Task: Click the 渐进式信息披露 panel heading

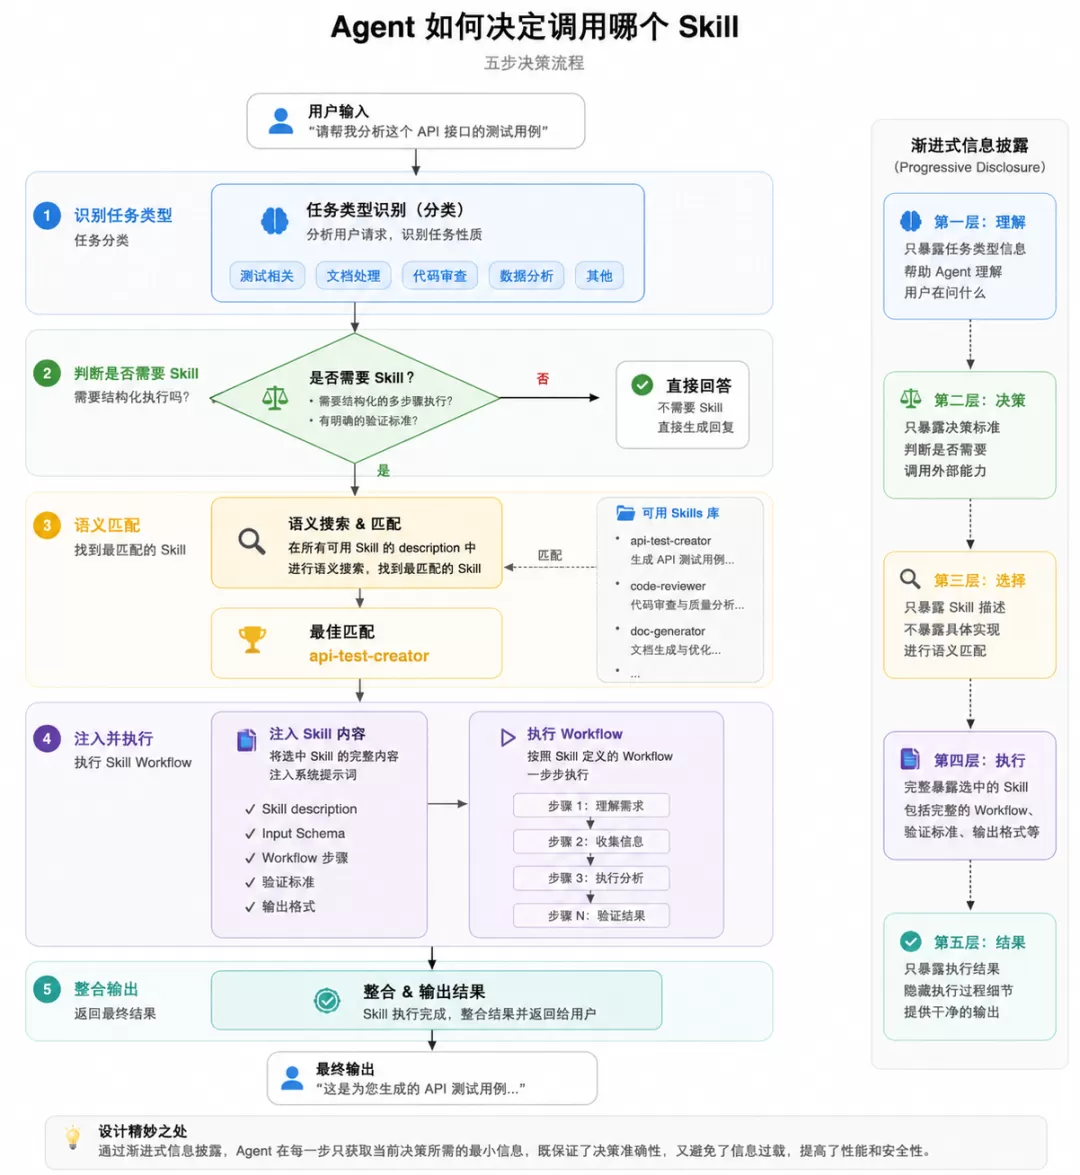Action: point(970,145)
